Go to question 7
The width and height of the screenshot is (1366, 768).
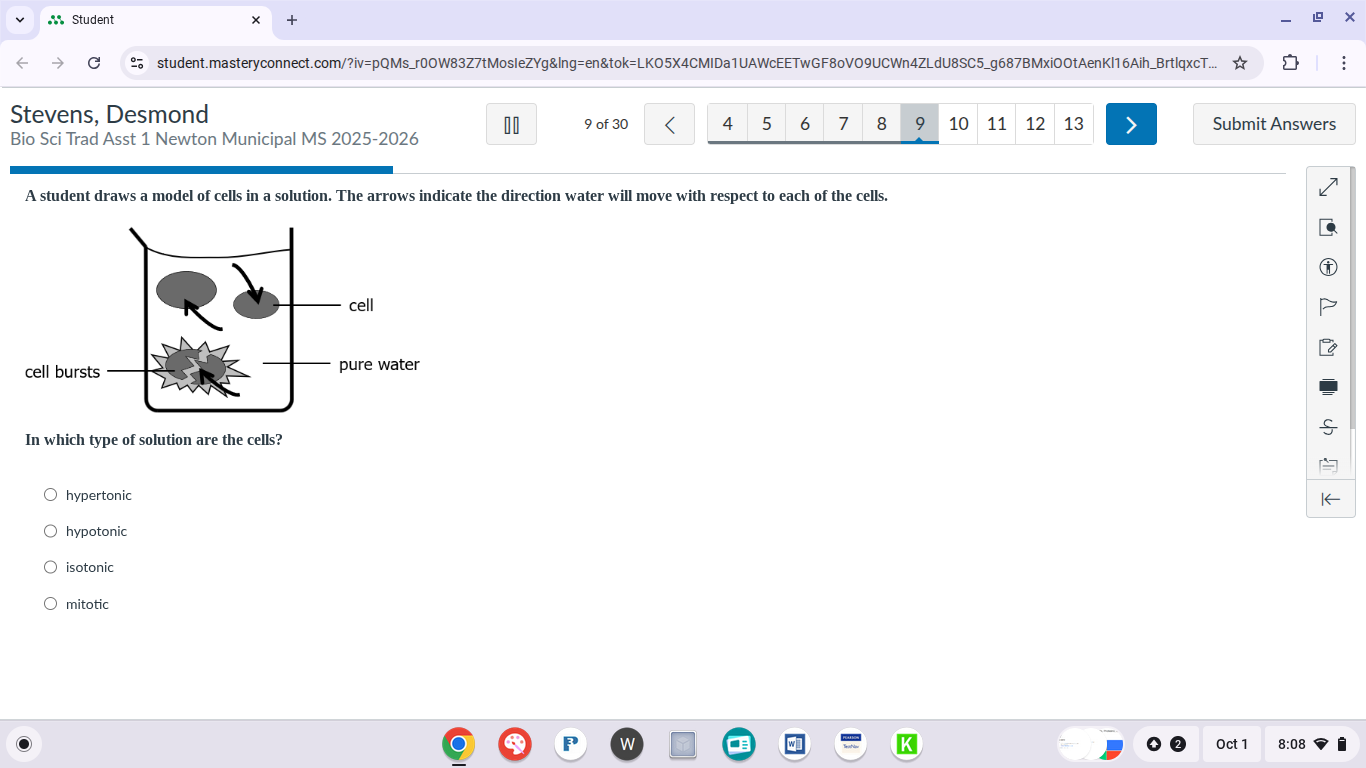(843, 124)
